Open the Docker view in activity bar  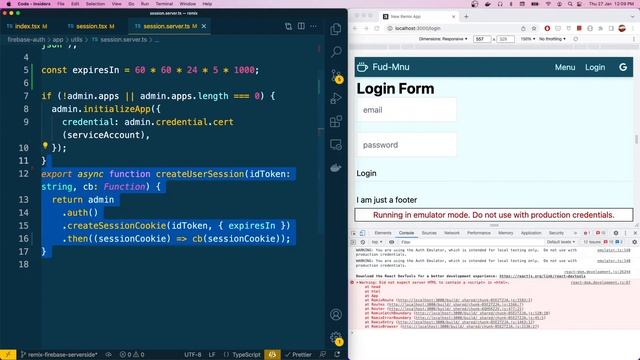336,167
